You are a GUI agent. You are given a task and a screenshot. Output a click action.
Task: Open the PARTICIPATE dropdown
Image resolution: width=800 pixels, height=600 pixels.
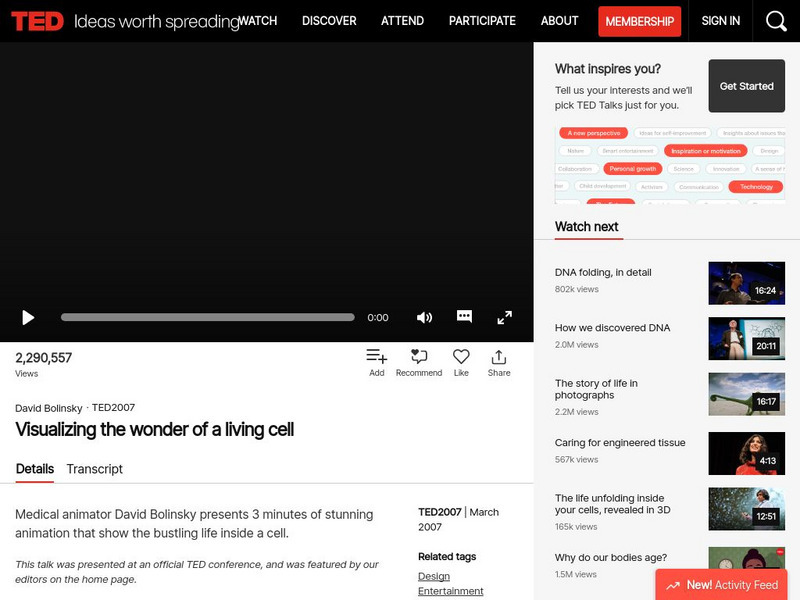(x=482, y=20)
